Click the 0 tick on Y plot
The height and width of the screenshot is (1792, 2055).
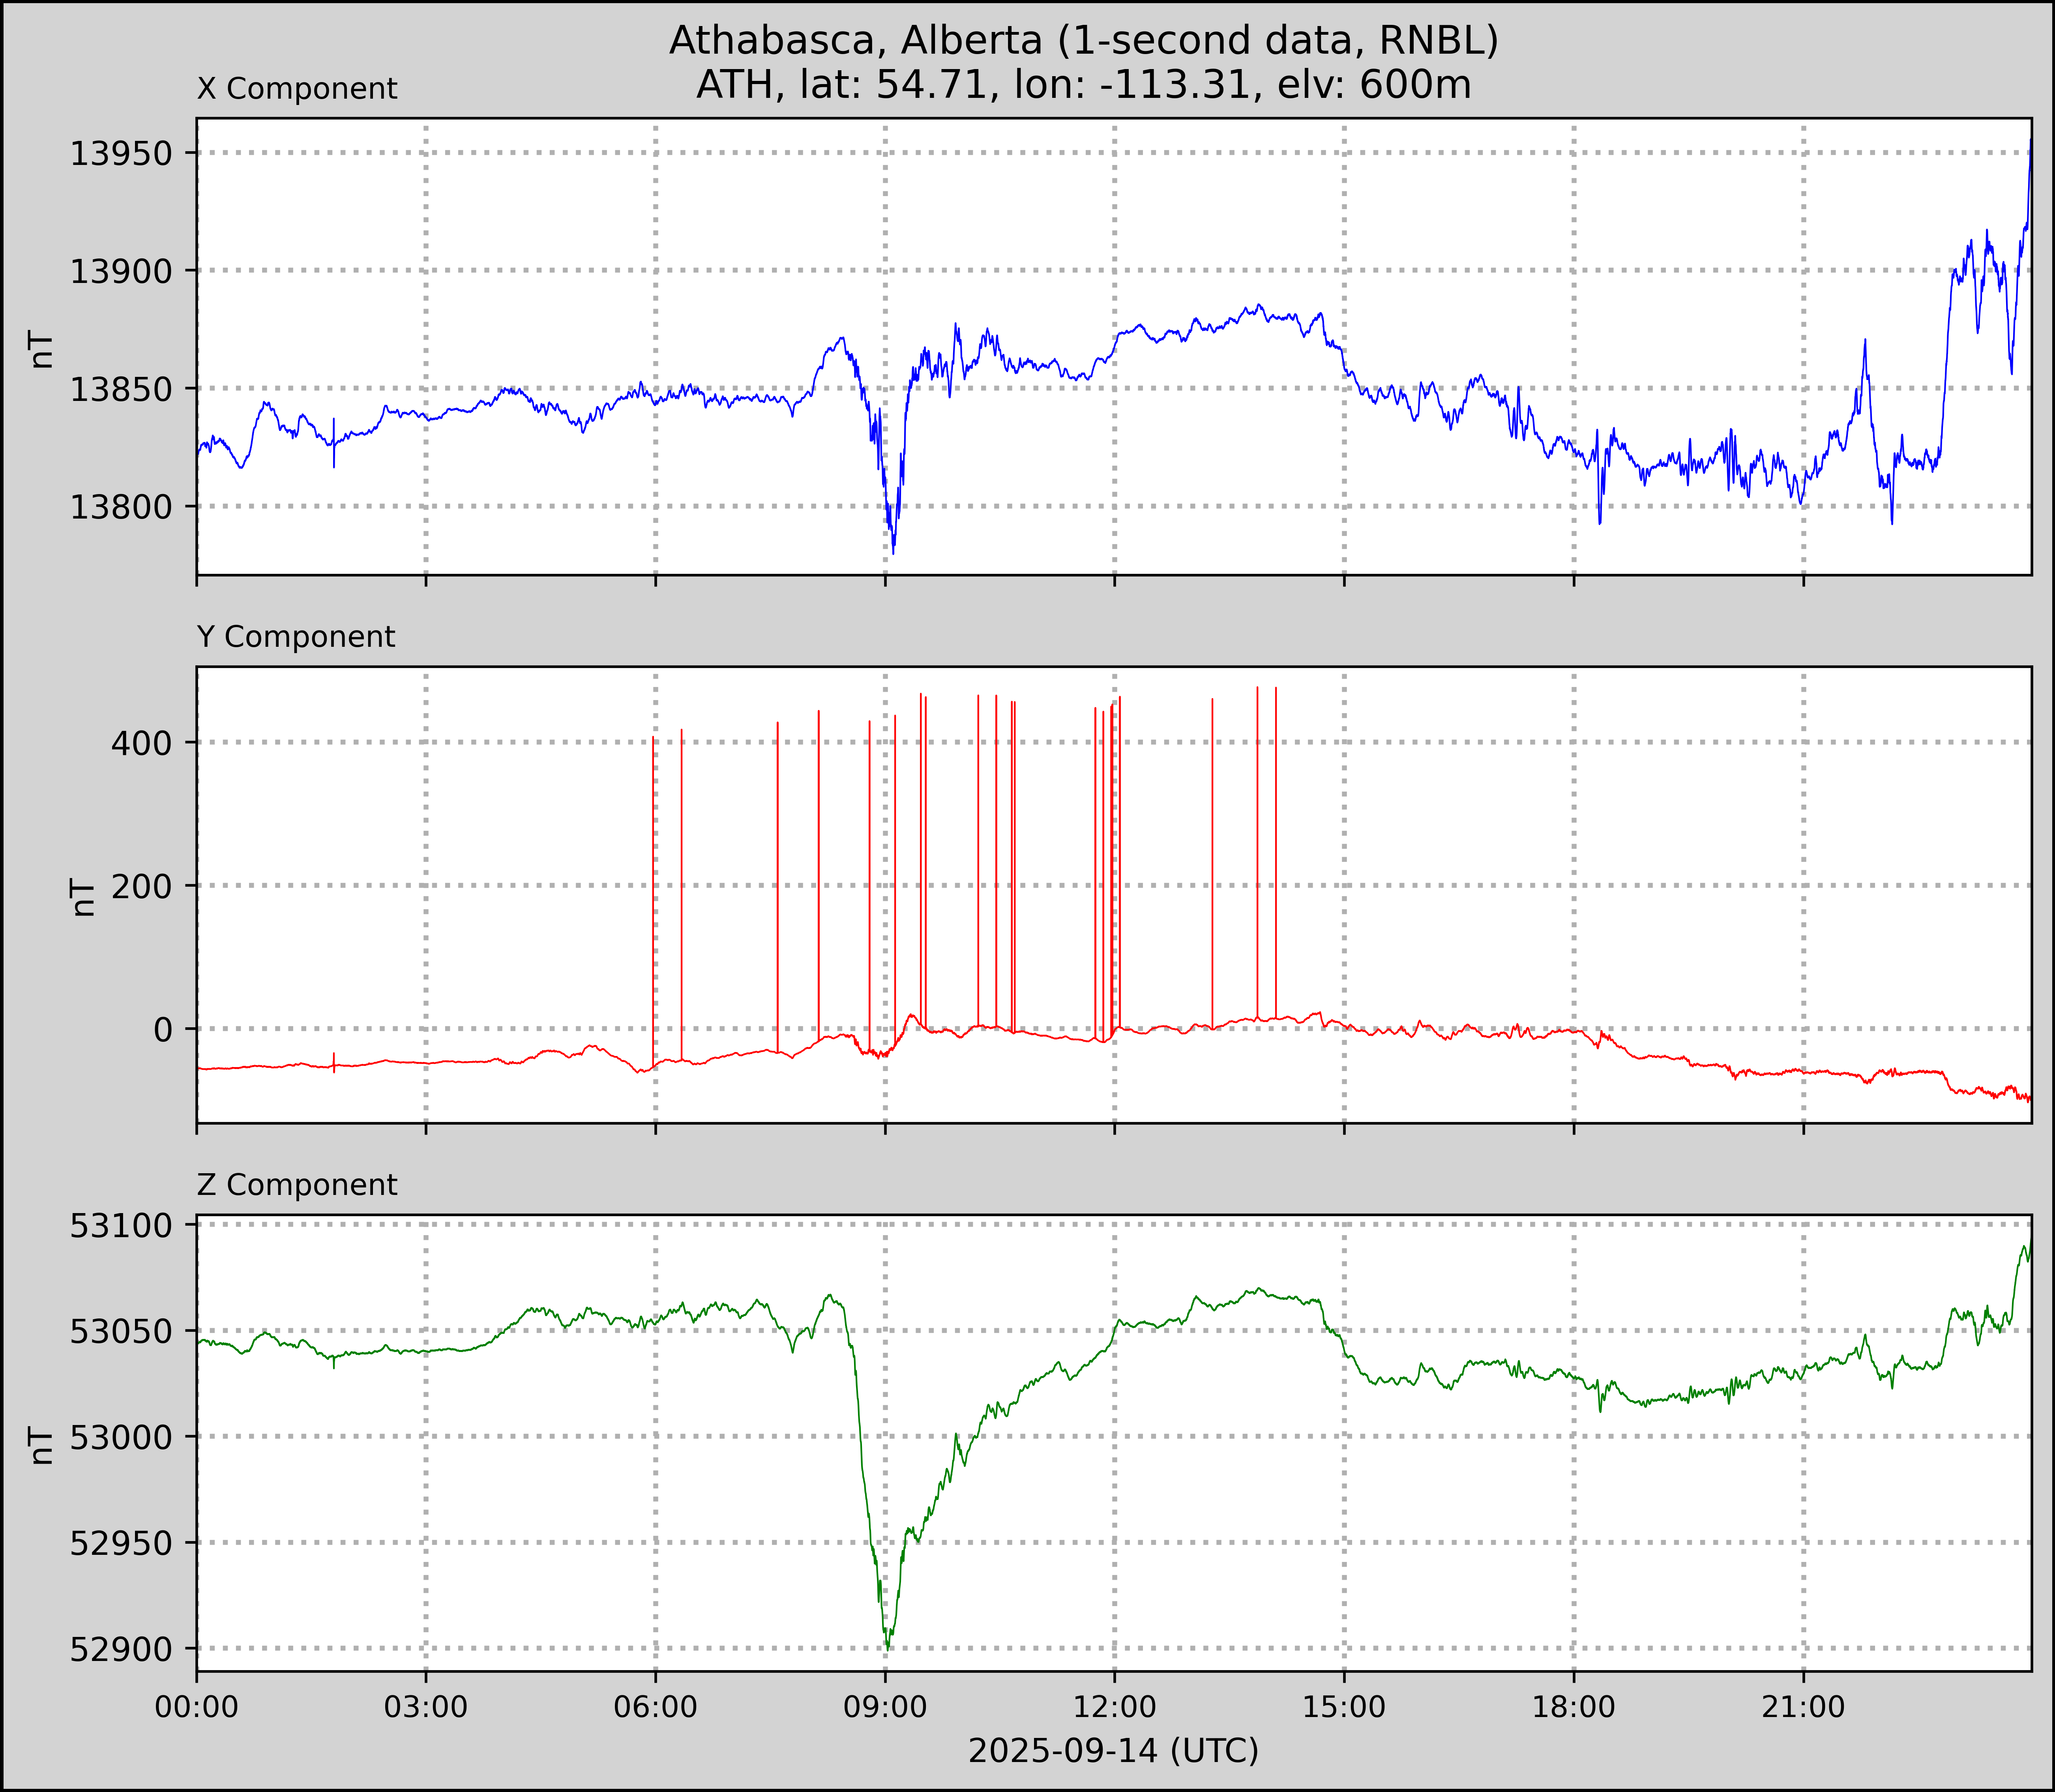pos(163,1030)
